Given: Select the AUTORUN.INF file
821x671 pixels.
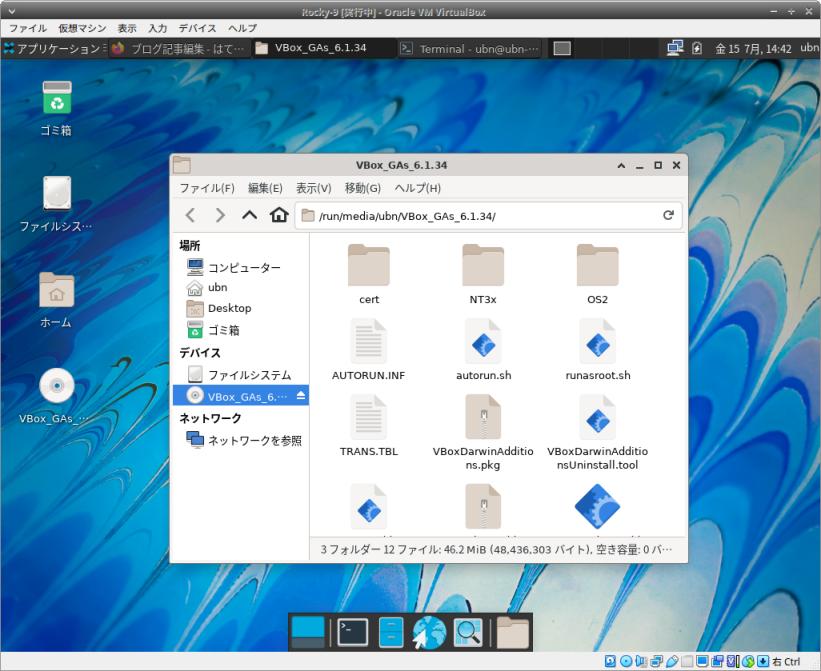Looking at the screenshot, I should pos(369,350).
